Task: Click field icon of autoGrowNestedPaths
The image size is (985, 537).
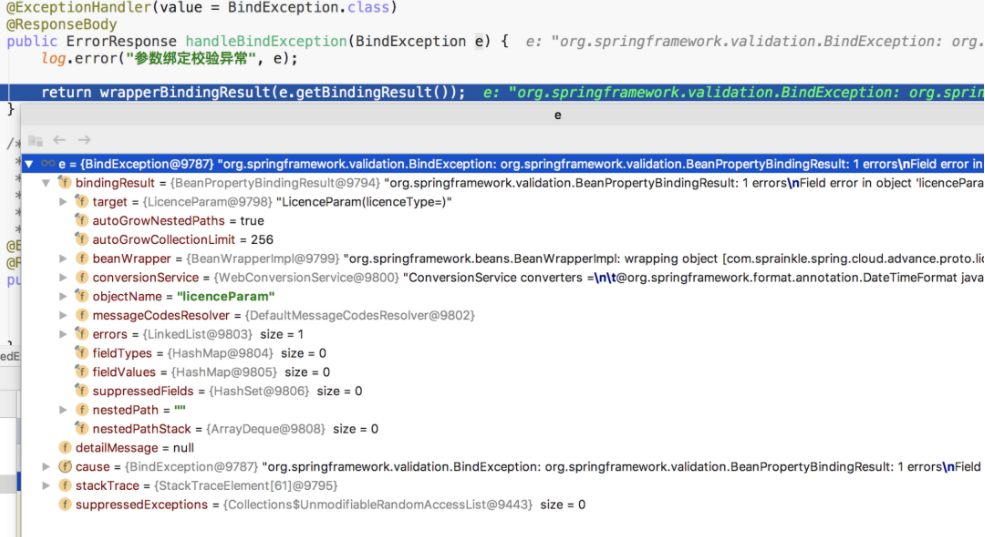Action: click(x=82, y=220)
